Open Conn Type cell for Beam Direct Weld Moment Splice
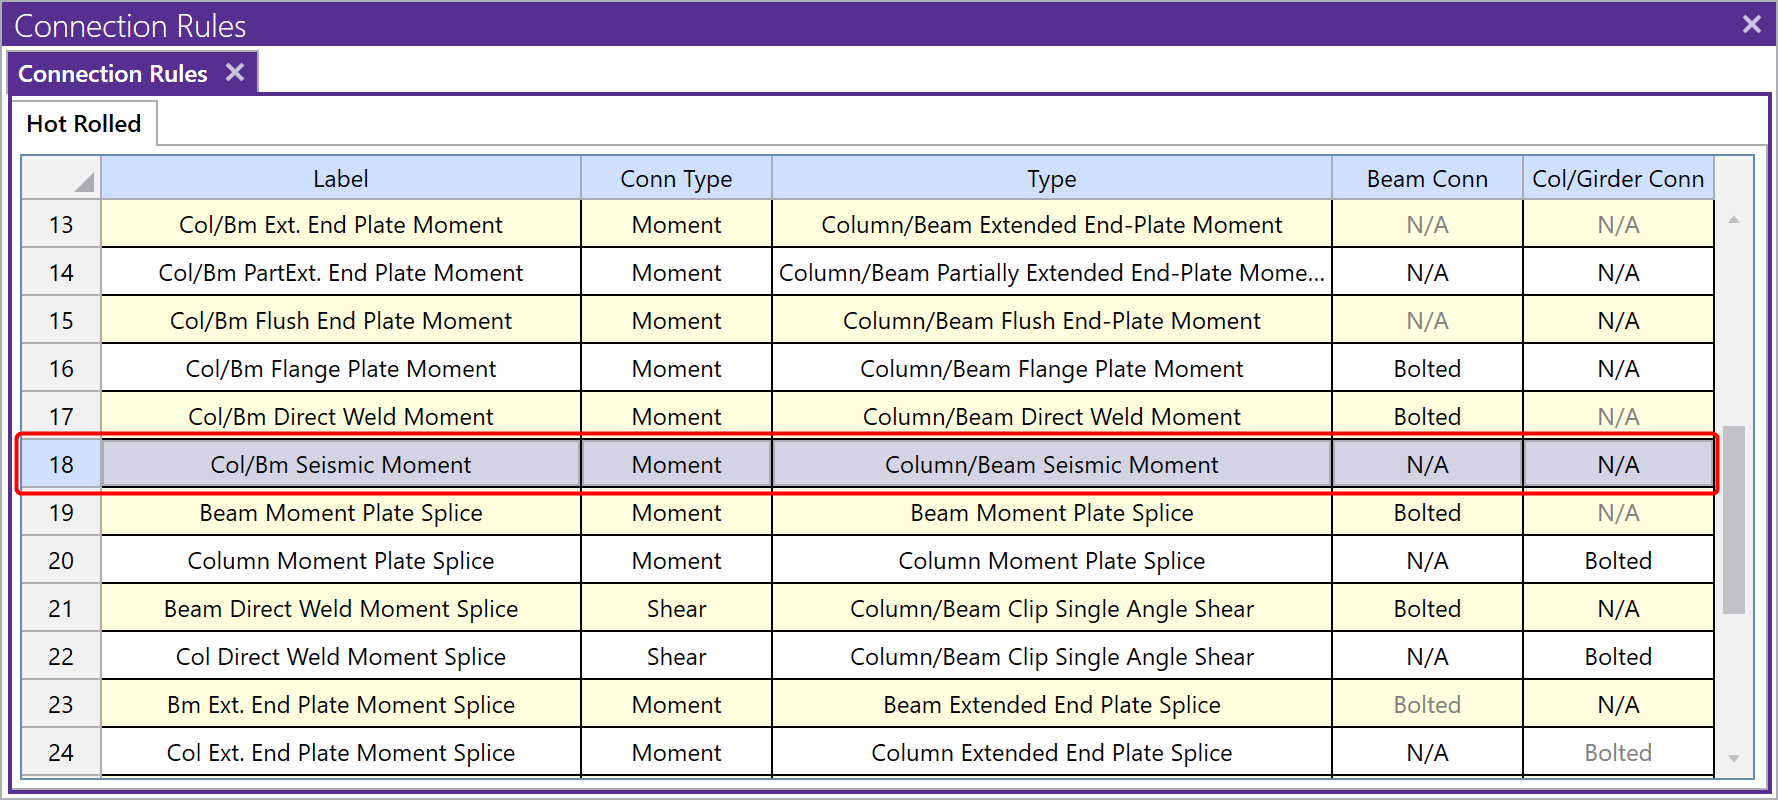 pos(676,609)
